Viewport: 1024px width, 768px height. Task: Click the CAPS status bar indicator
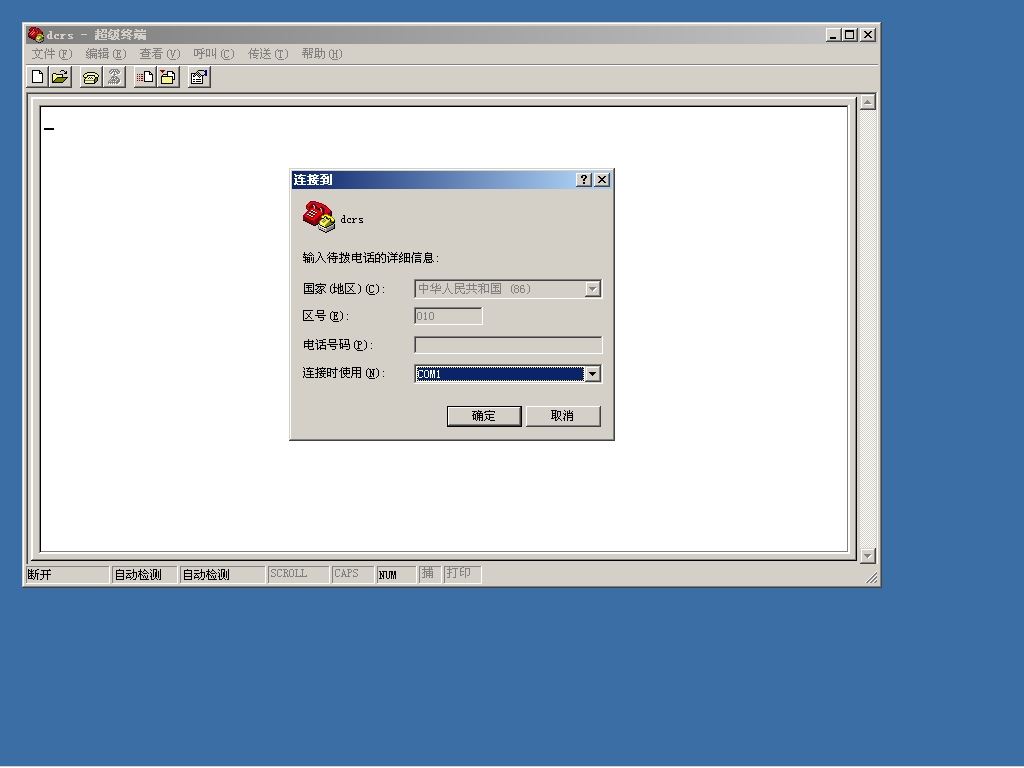[352, 574]
